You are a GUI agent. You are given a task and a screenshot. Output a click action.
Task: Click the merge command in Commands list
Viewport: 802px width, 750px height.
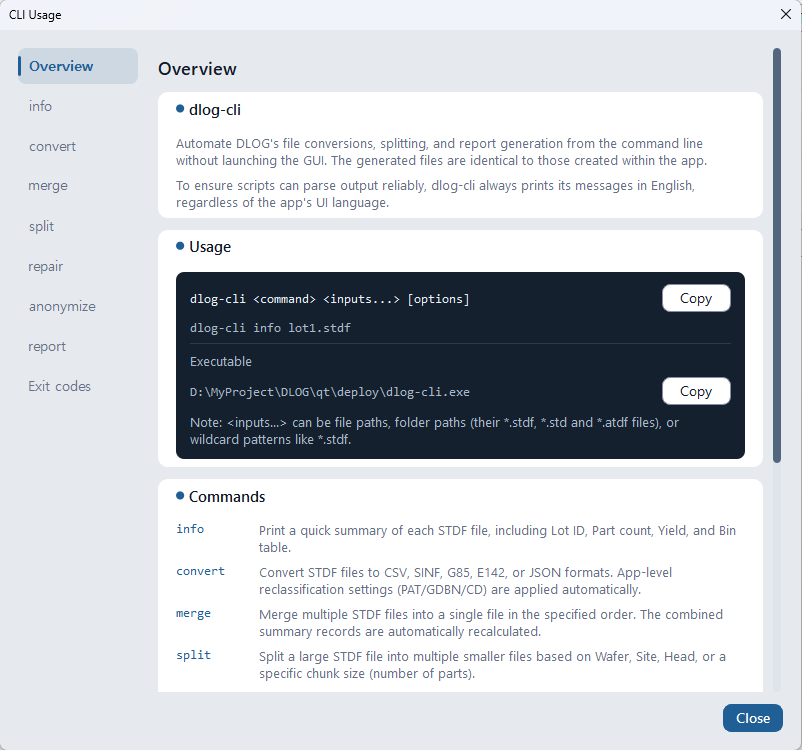193,613
